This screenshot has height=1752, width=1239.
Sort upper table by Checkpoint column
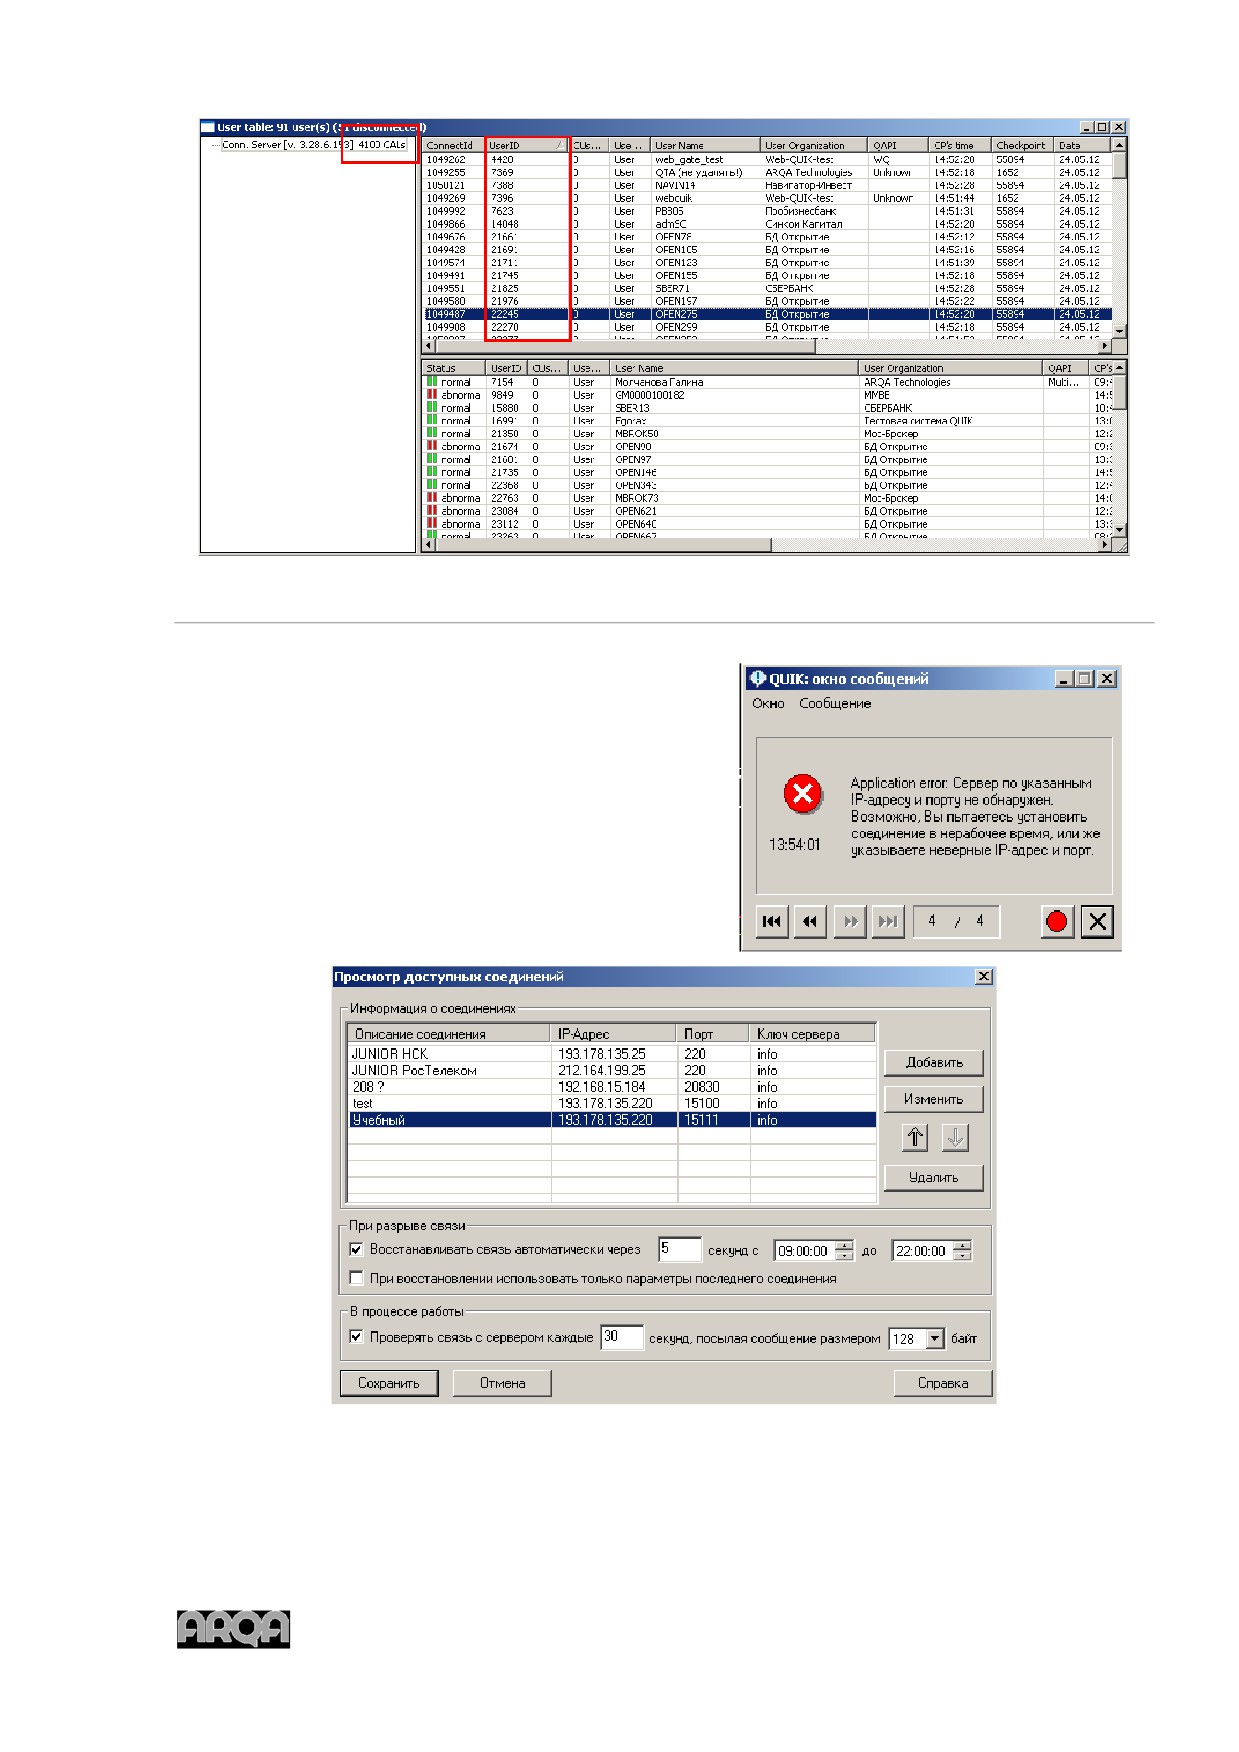point(1022,145)
